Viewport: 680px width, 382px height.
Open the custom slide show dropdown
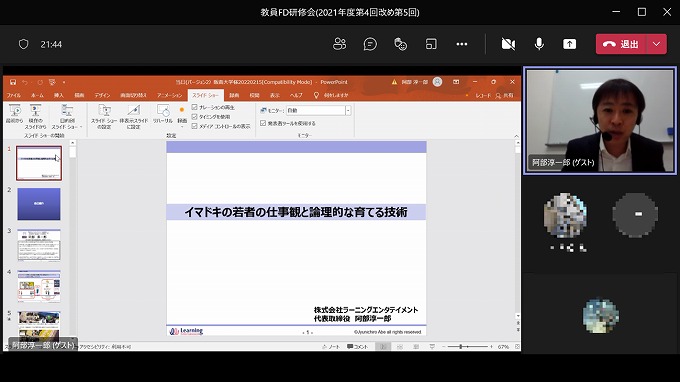[67, 117]
